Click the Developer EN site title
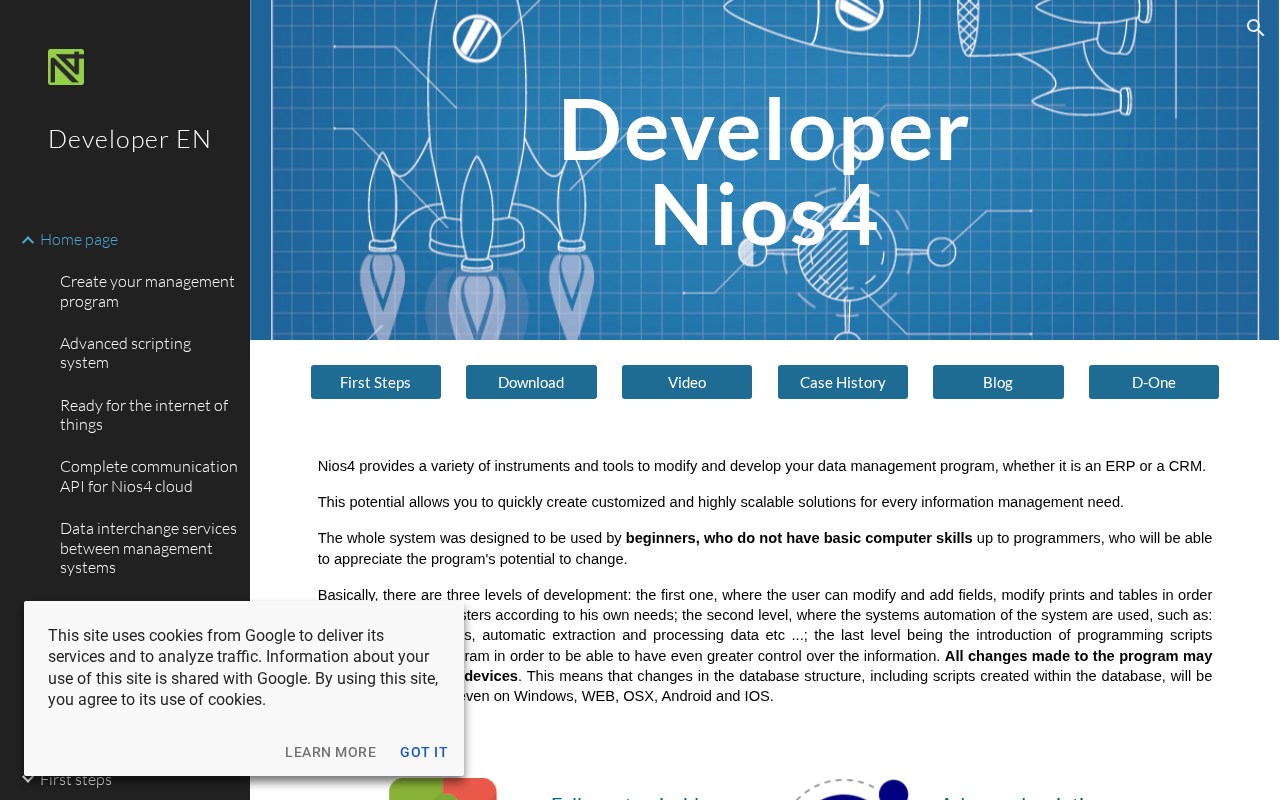 click(x=130, y=139)
